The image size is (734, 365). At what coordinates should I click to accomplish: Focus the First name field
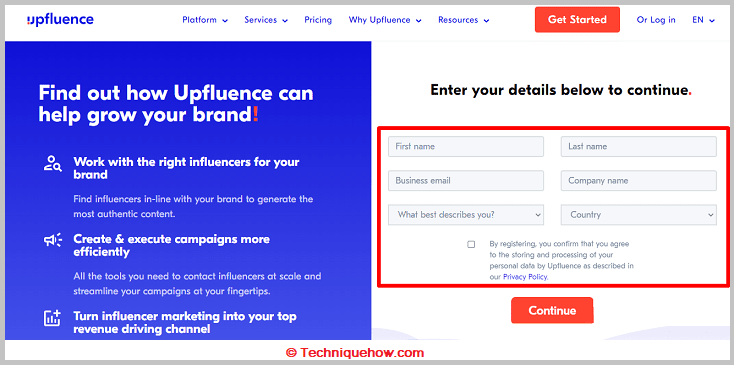click(x=466, y=146)
